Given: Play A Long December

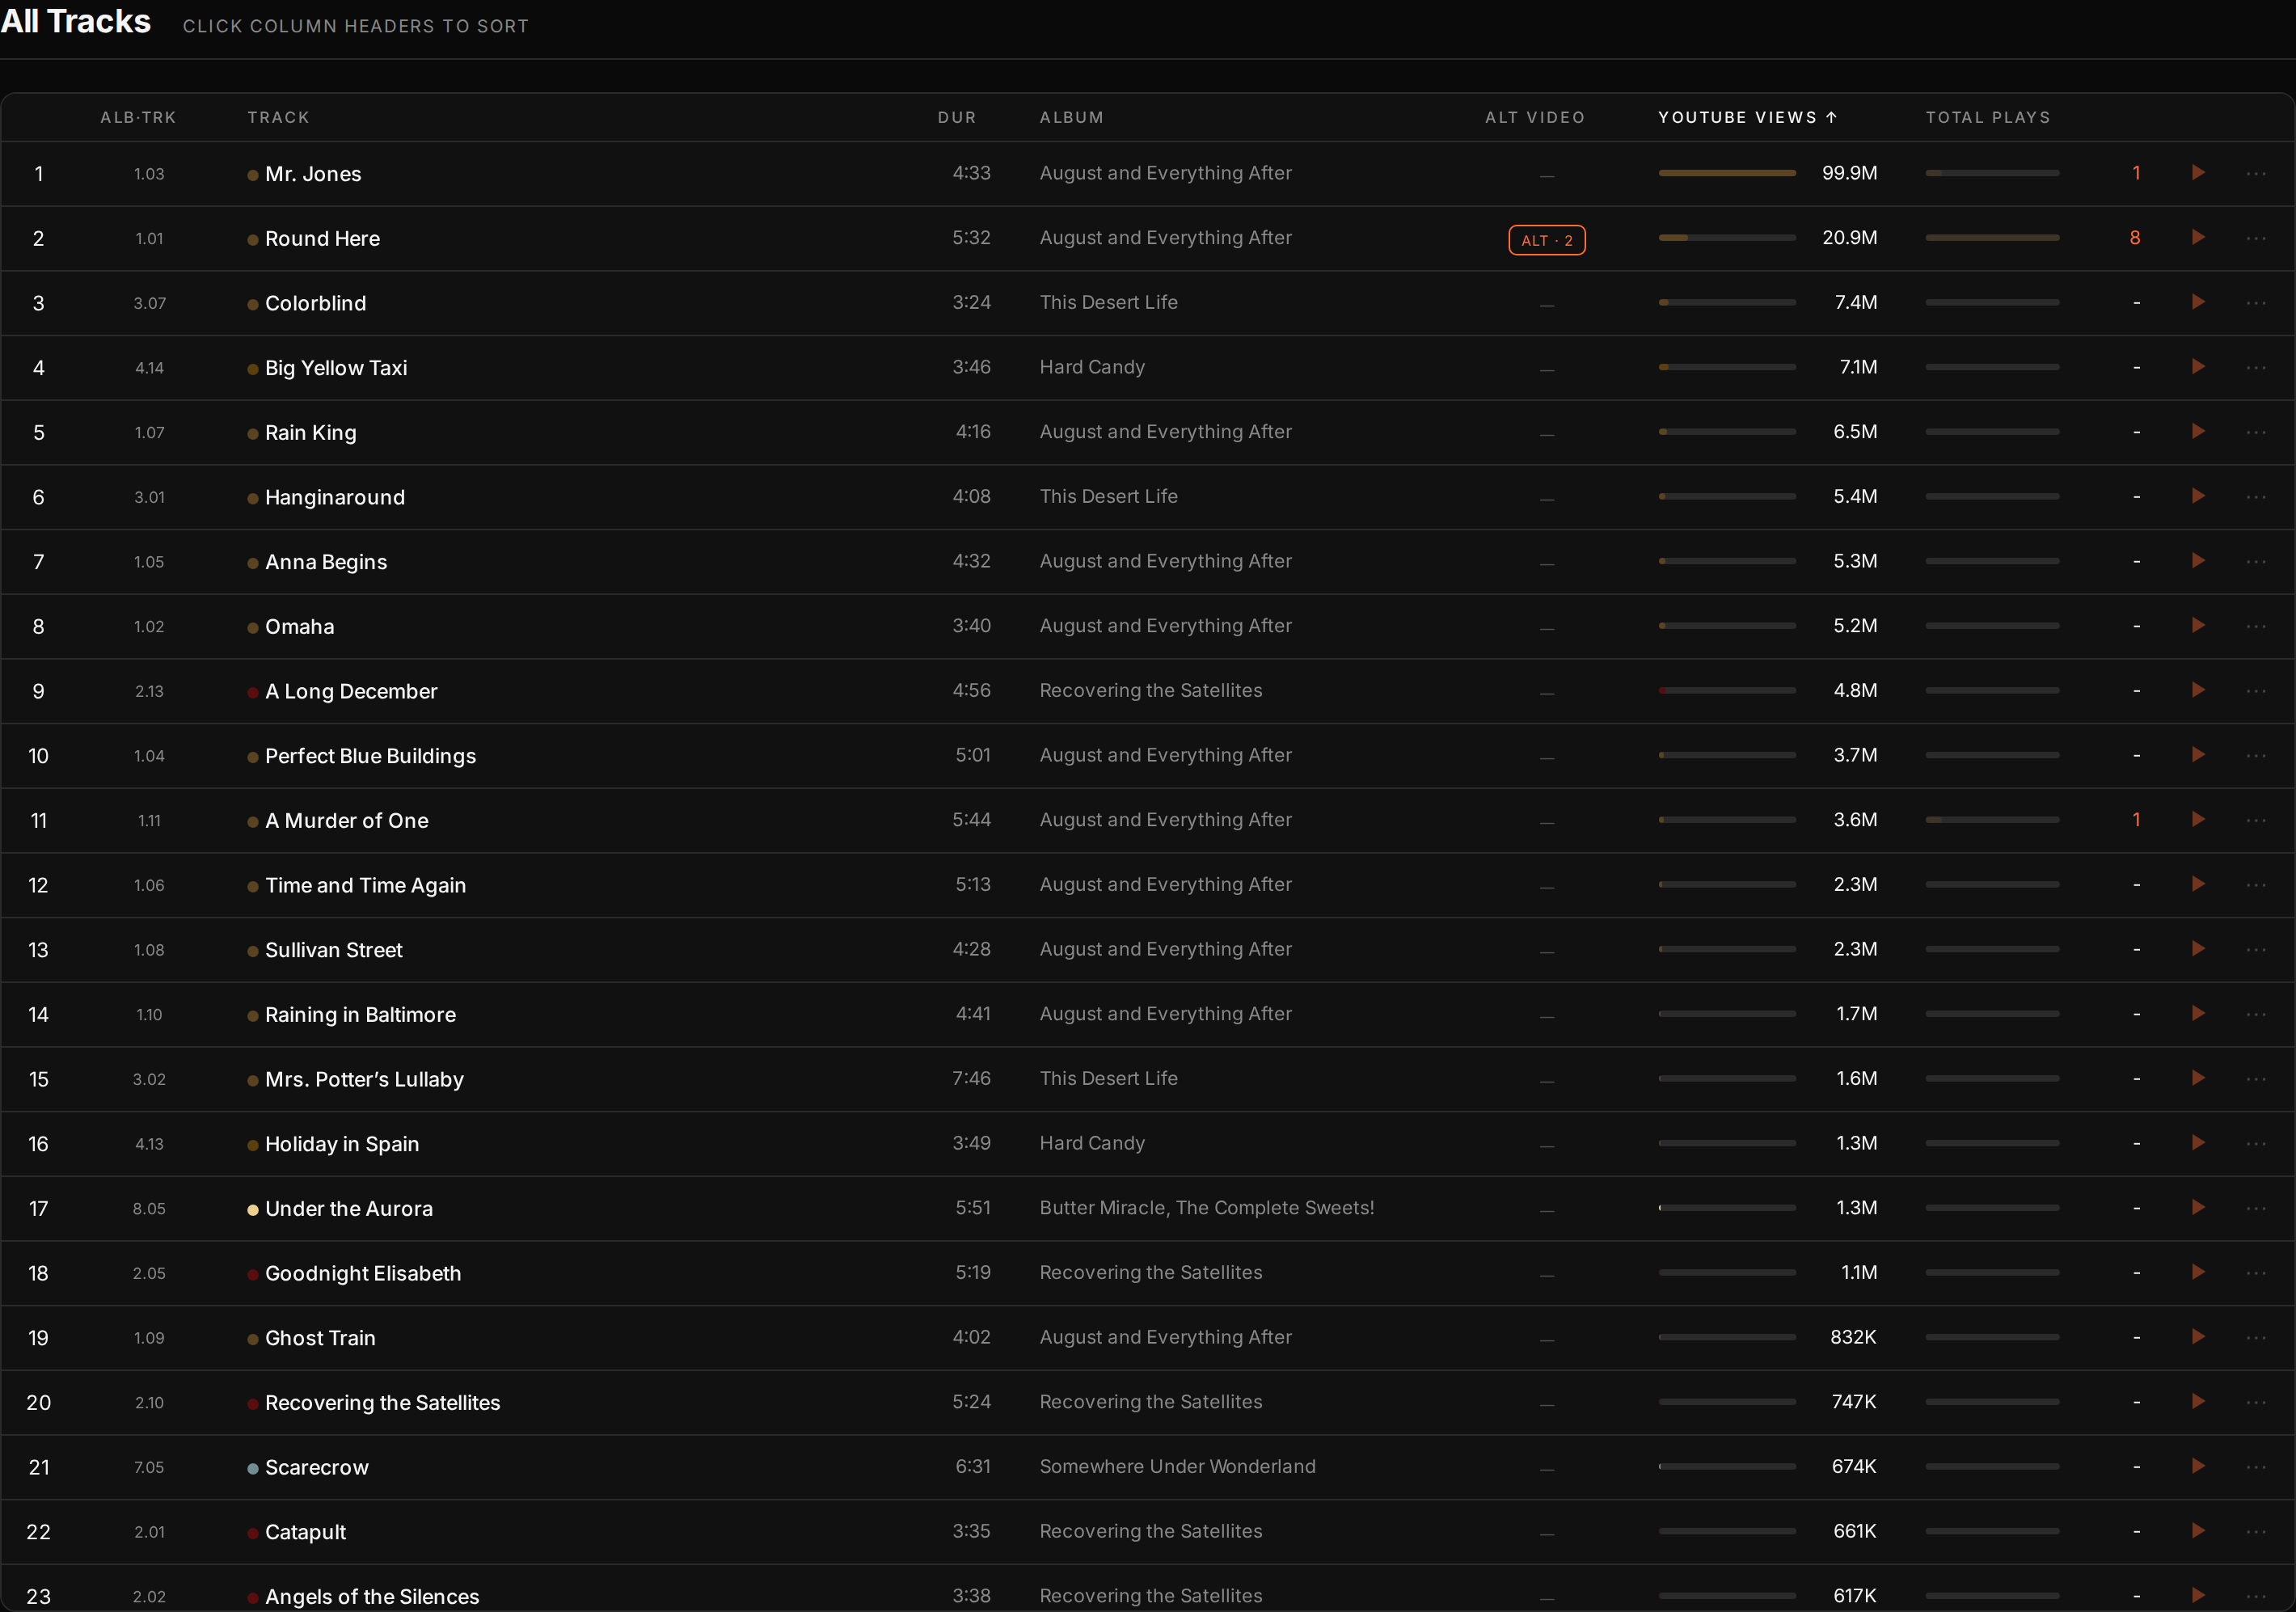Looking at the screenshot, I should [x=2198, y=690].
